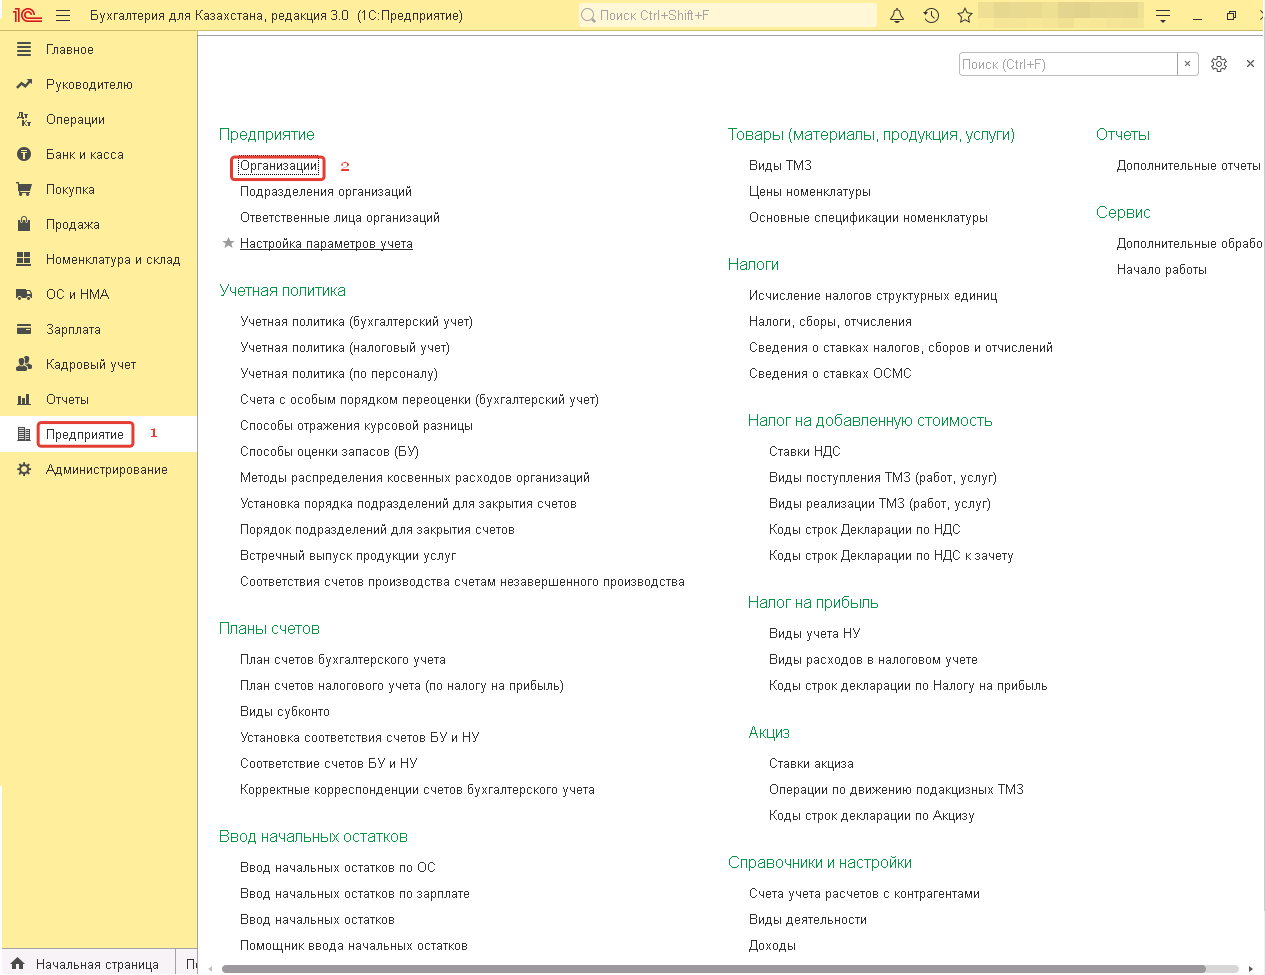Click the notifications bell icon
The image size is (1265, 975).
[x=897, y=16]
